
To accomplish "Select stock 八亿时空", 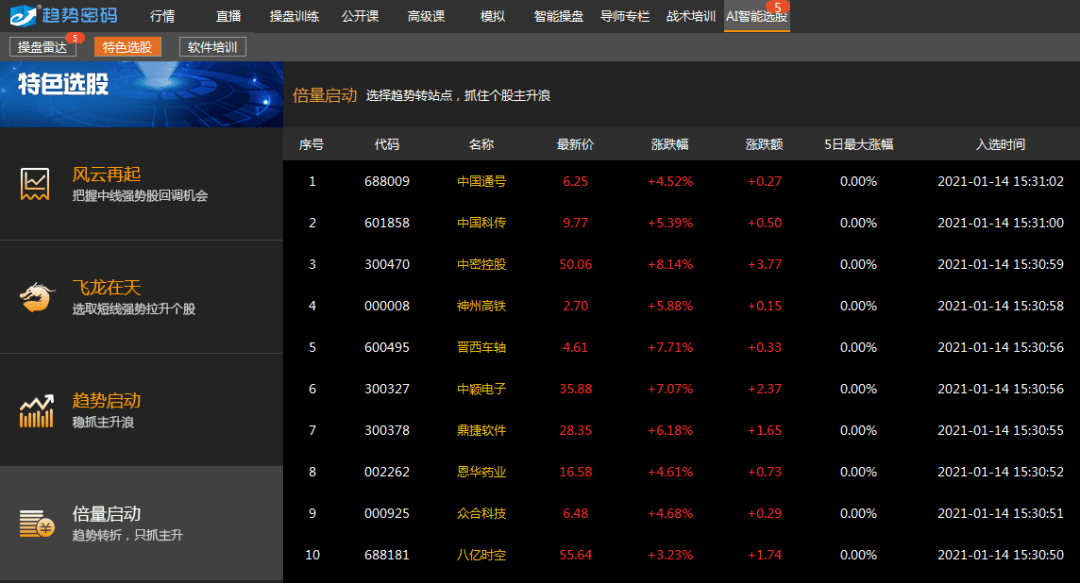I will [481, 555].
